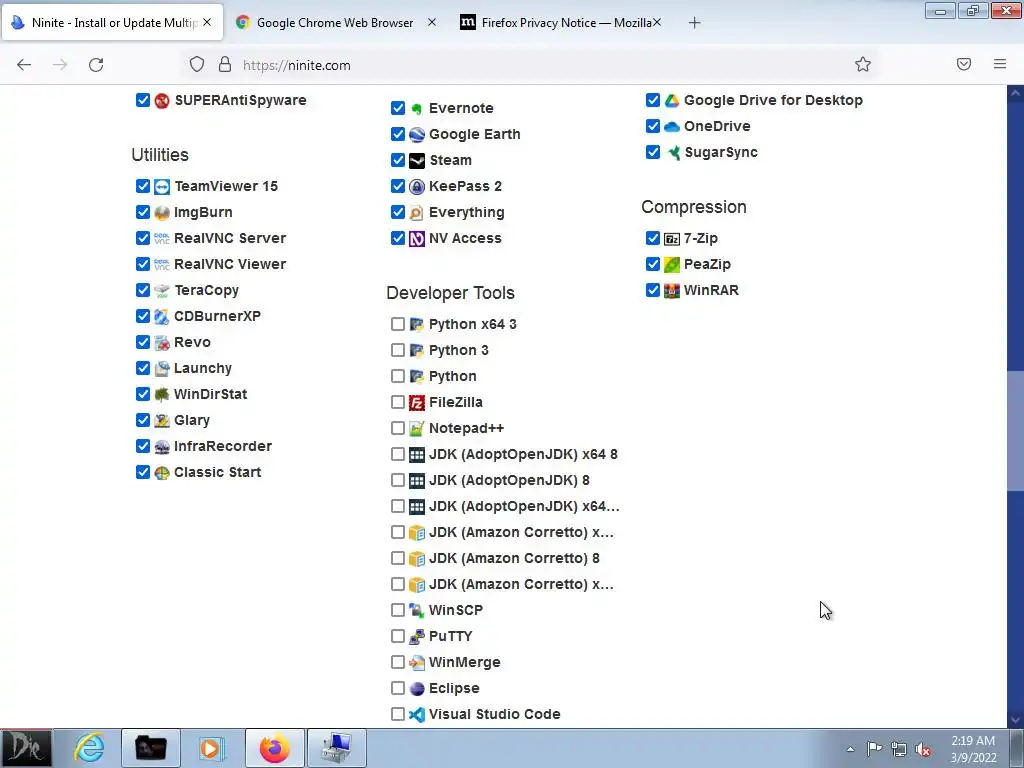Uncheck the Glary checkbox
This screenshot has height=768, width=1024.
143,420
